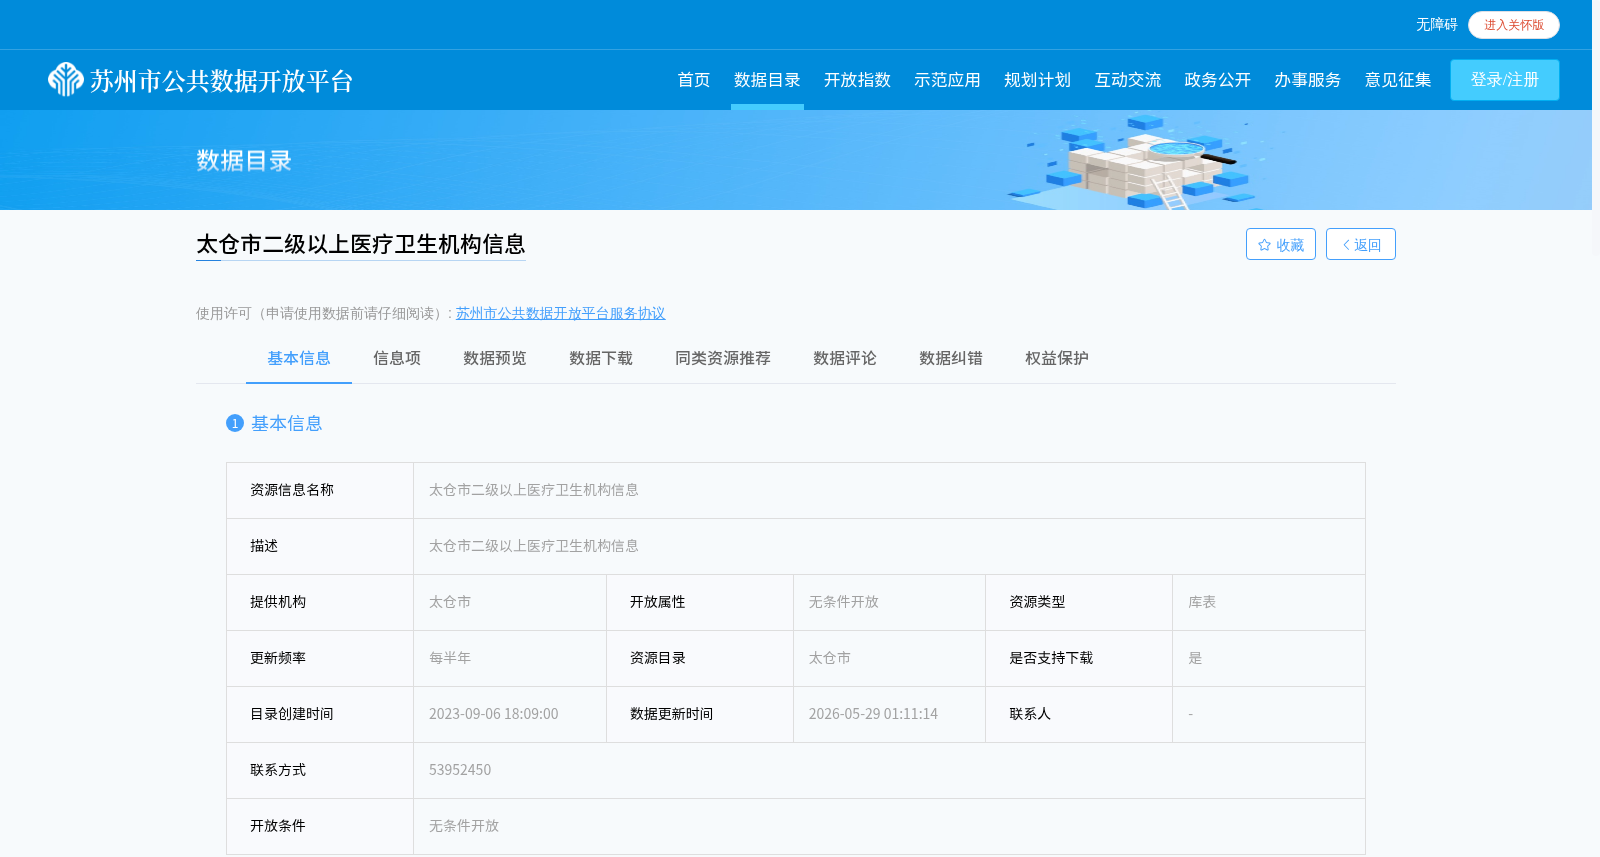This screenshot has width=1600, height=857.
Task: Open the 意见征集 navigation item
Action: [x=1397, y=80]
